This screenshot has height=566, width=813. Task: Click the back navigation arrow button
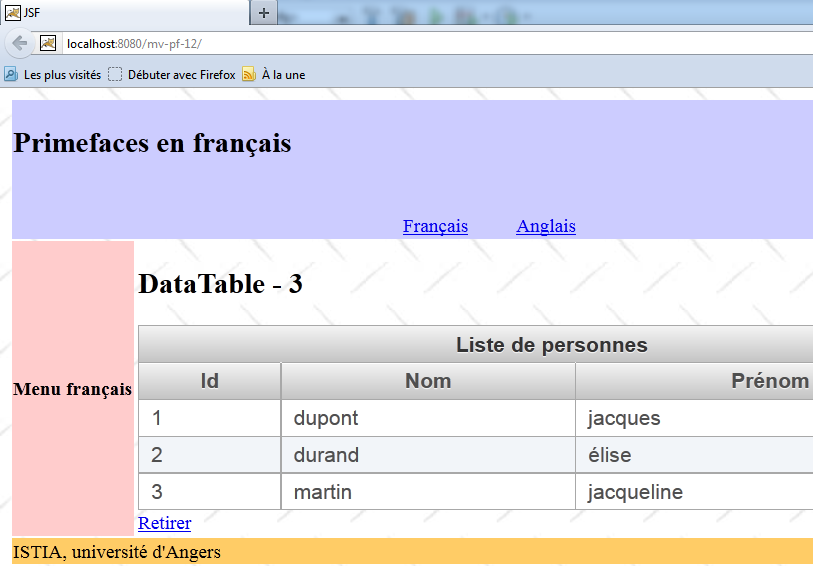[x=19, y=43]
